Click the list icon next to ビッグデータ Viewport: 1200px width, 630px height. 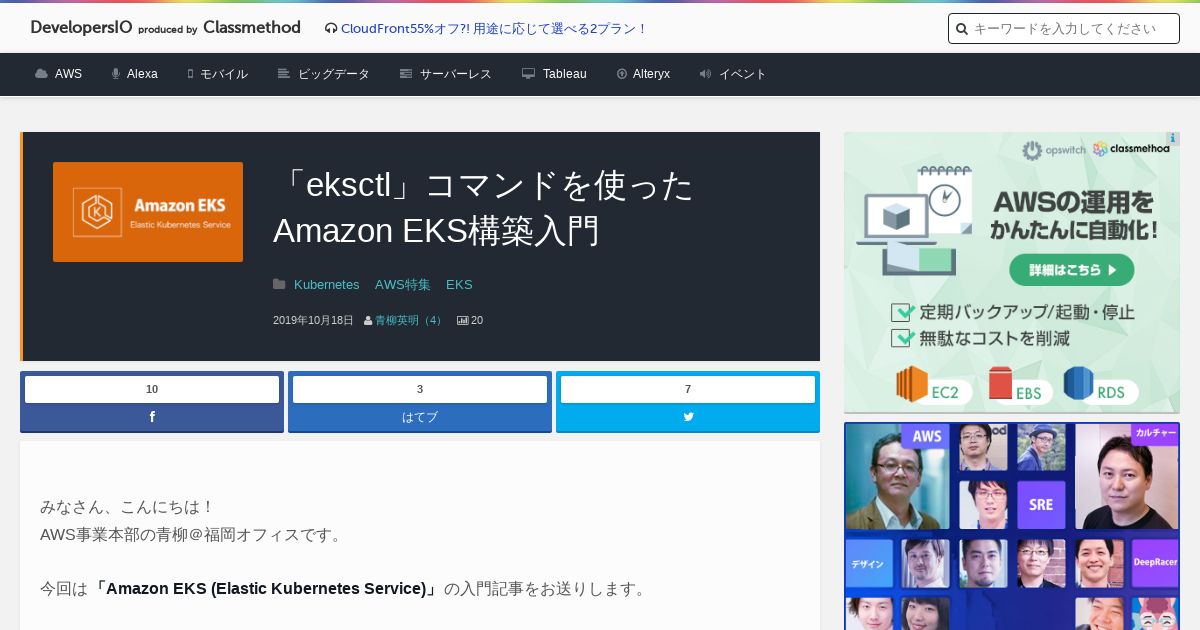(284, 74)
